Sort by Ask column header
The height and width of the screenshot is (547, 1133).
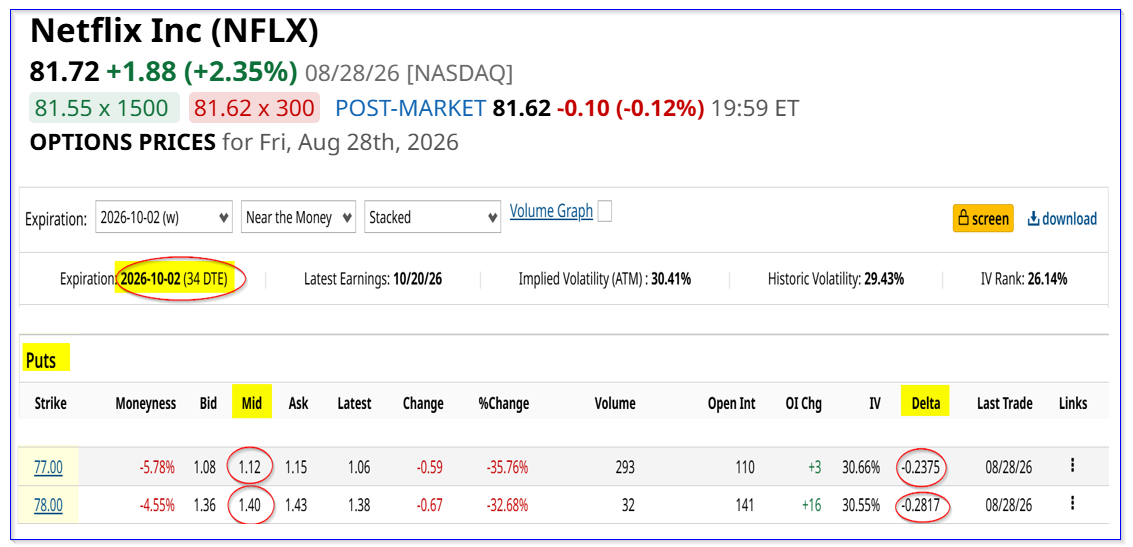(x=298, y=403)
